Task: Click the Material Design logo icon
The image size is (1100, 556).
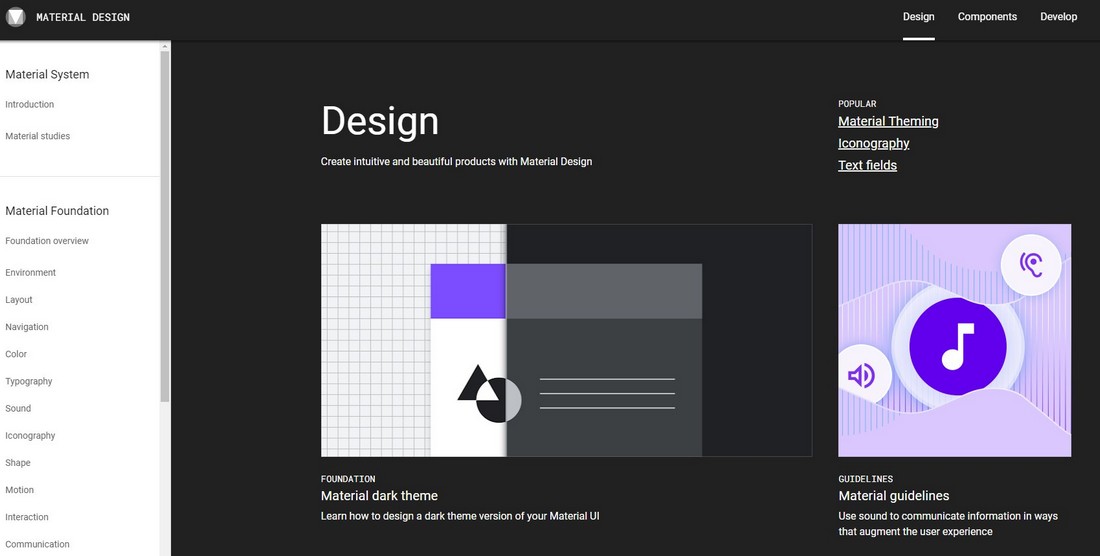Action: point(15,18)
